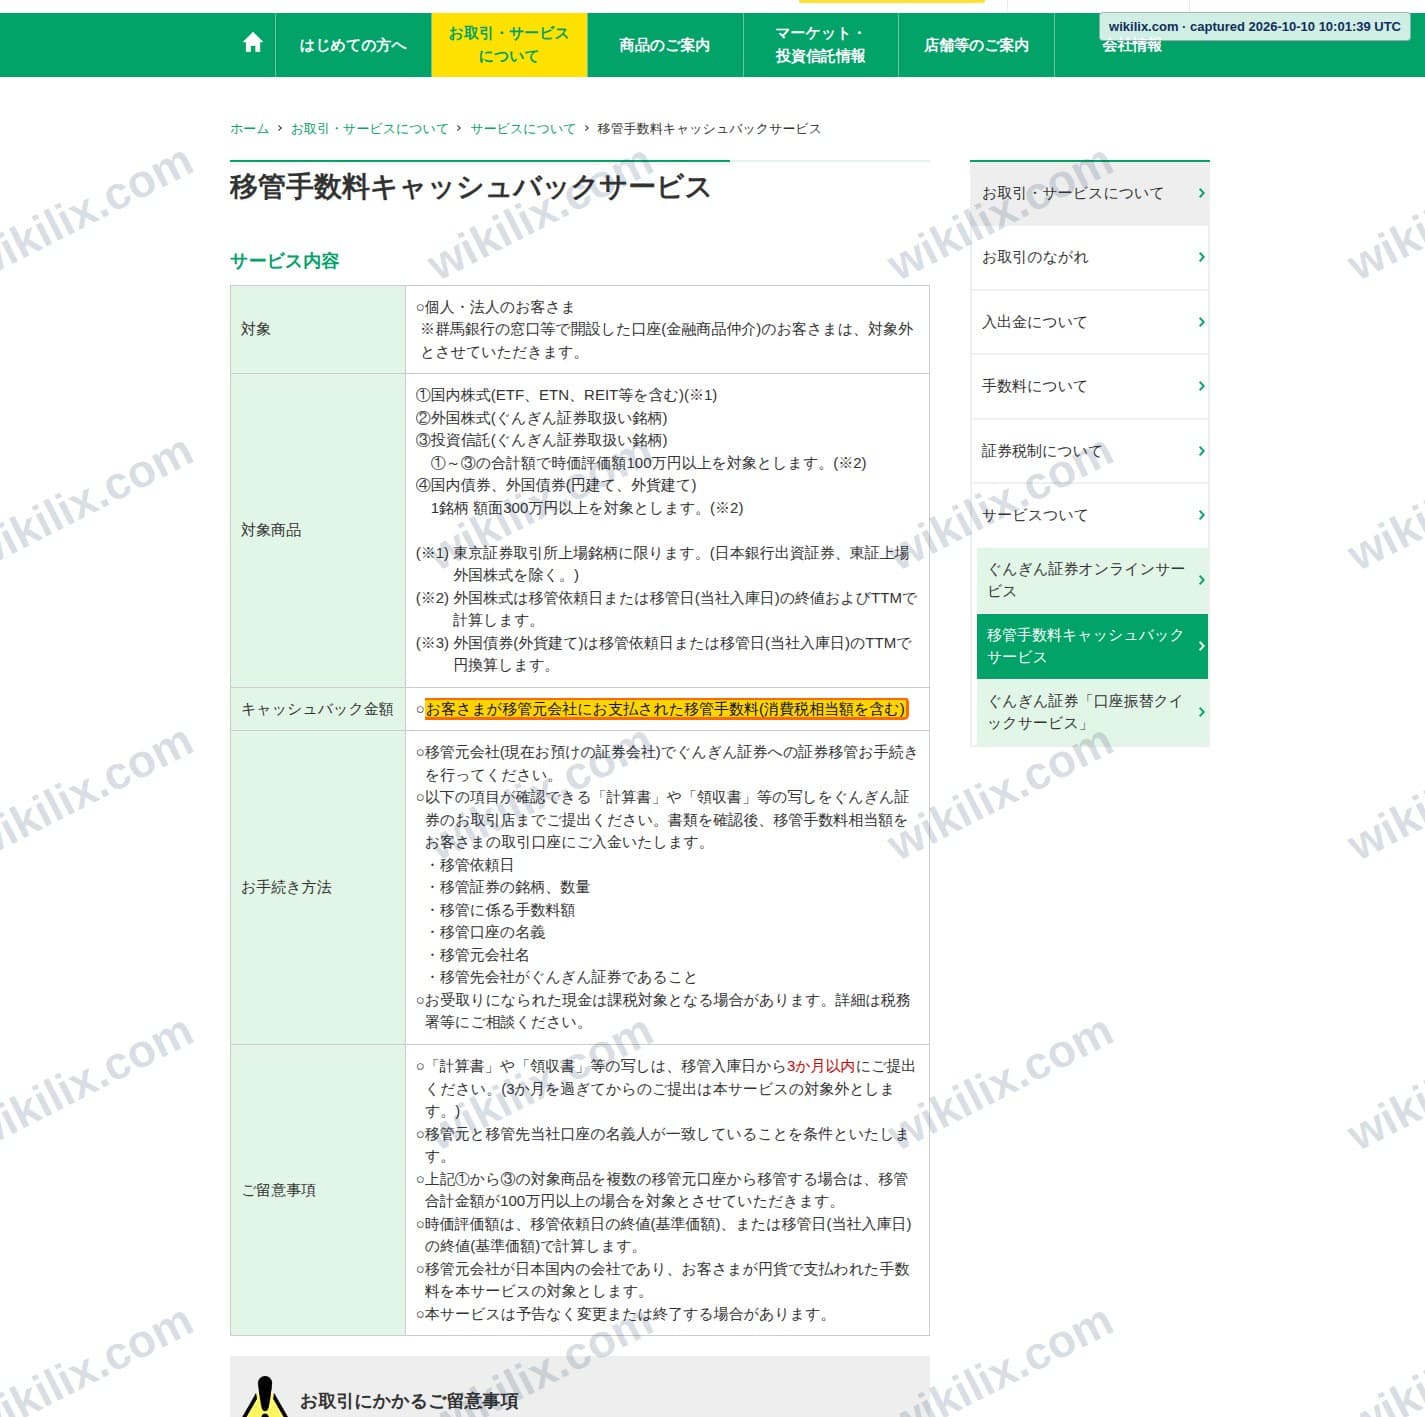Click the お手続き方法 row header

coord(318,887)
